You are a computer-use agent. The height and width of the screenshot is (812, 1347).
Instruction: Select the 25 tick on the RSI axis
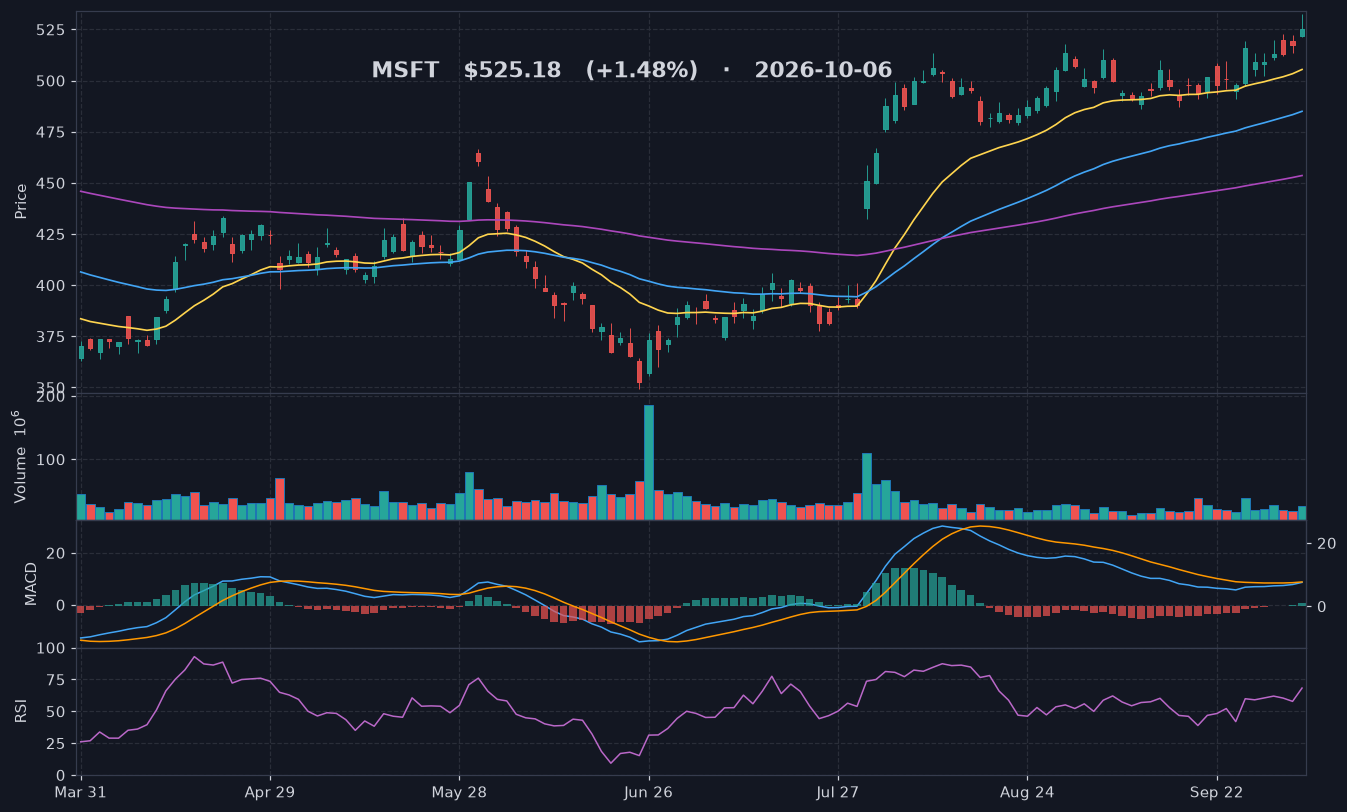coord(56,744)
